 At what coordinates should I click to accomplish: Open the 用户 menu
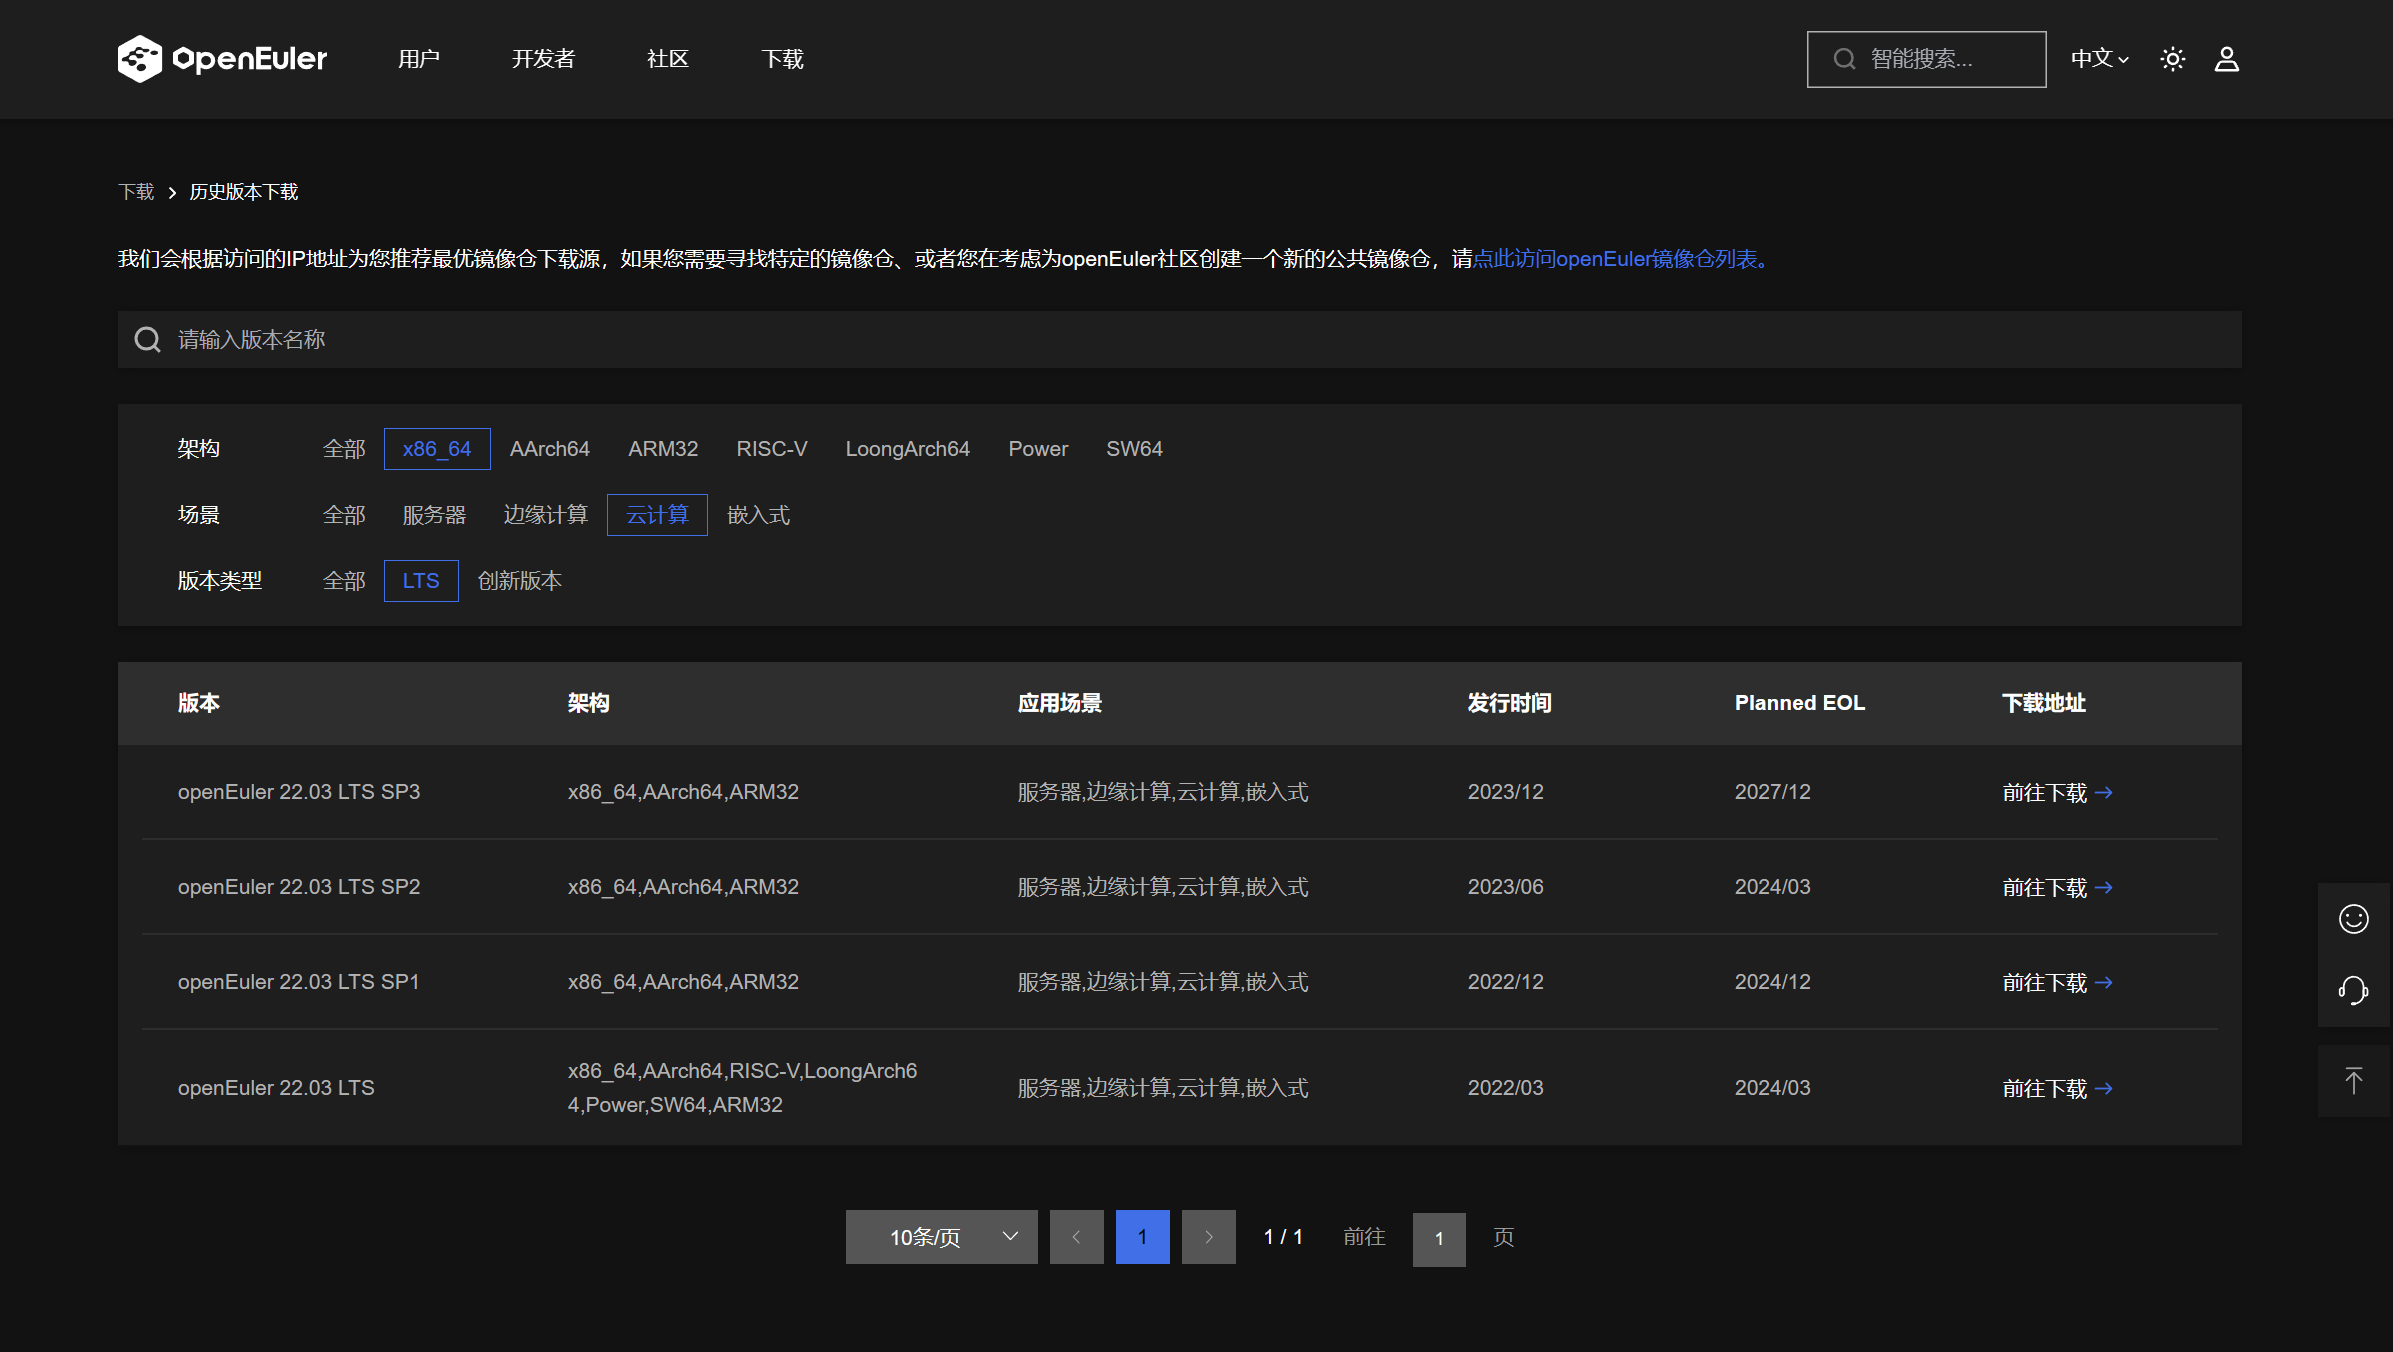click(418, 59)
